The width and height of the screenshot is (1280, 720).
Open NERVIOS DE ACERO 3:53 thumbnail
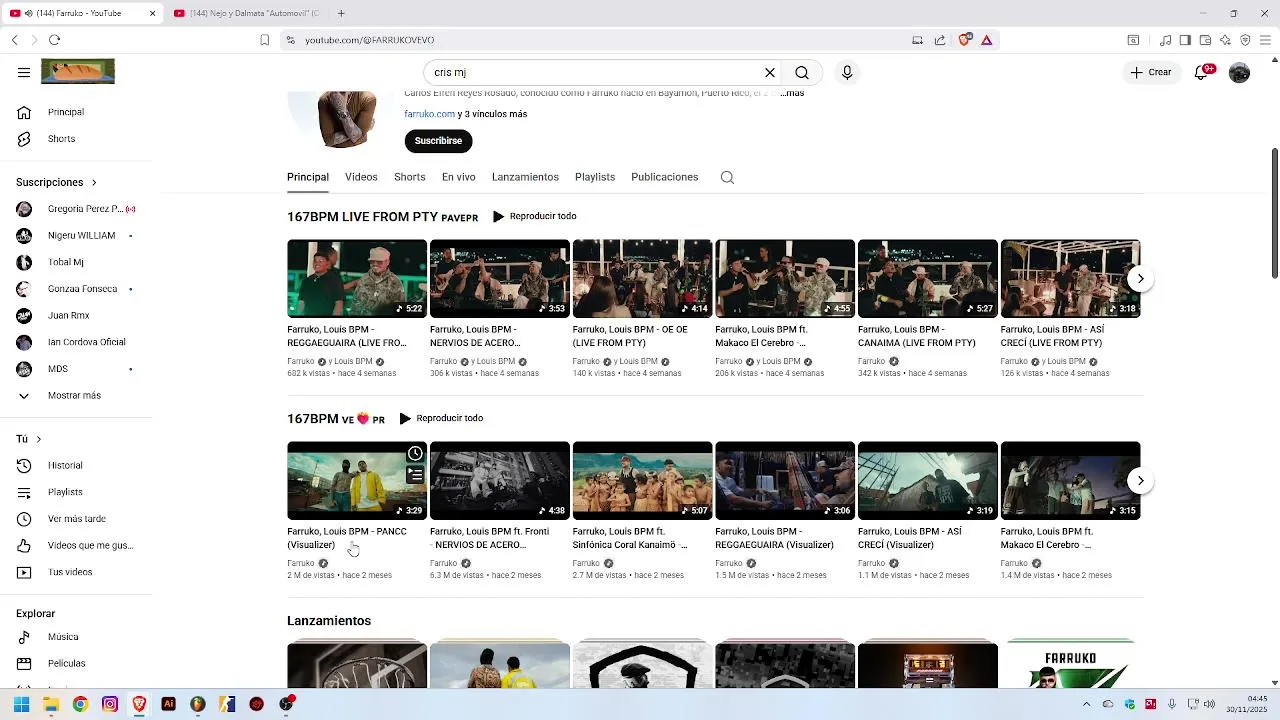pyautogui.click(x=500, y=279)
